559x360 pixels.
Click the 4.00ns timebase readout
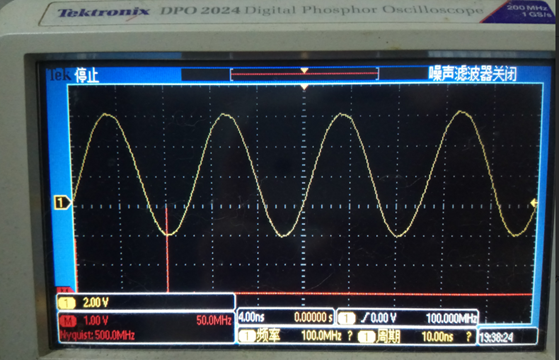[x=251, y=317]
